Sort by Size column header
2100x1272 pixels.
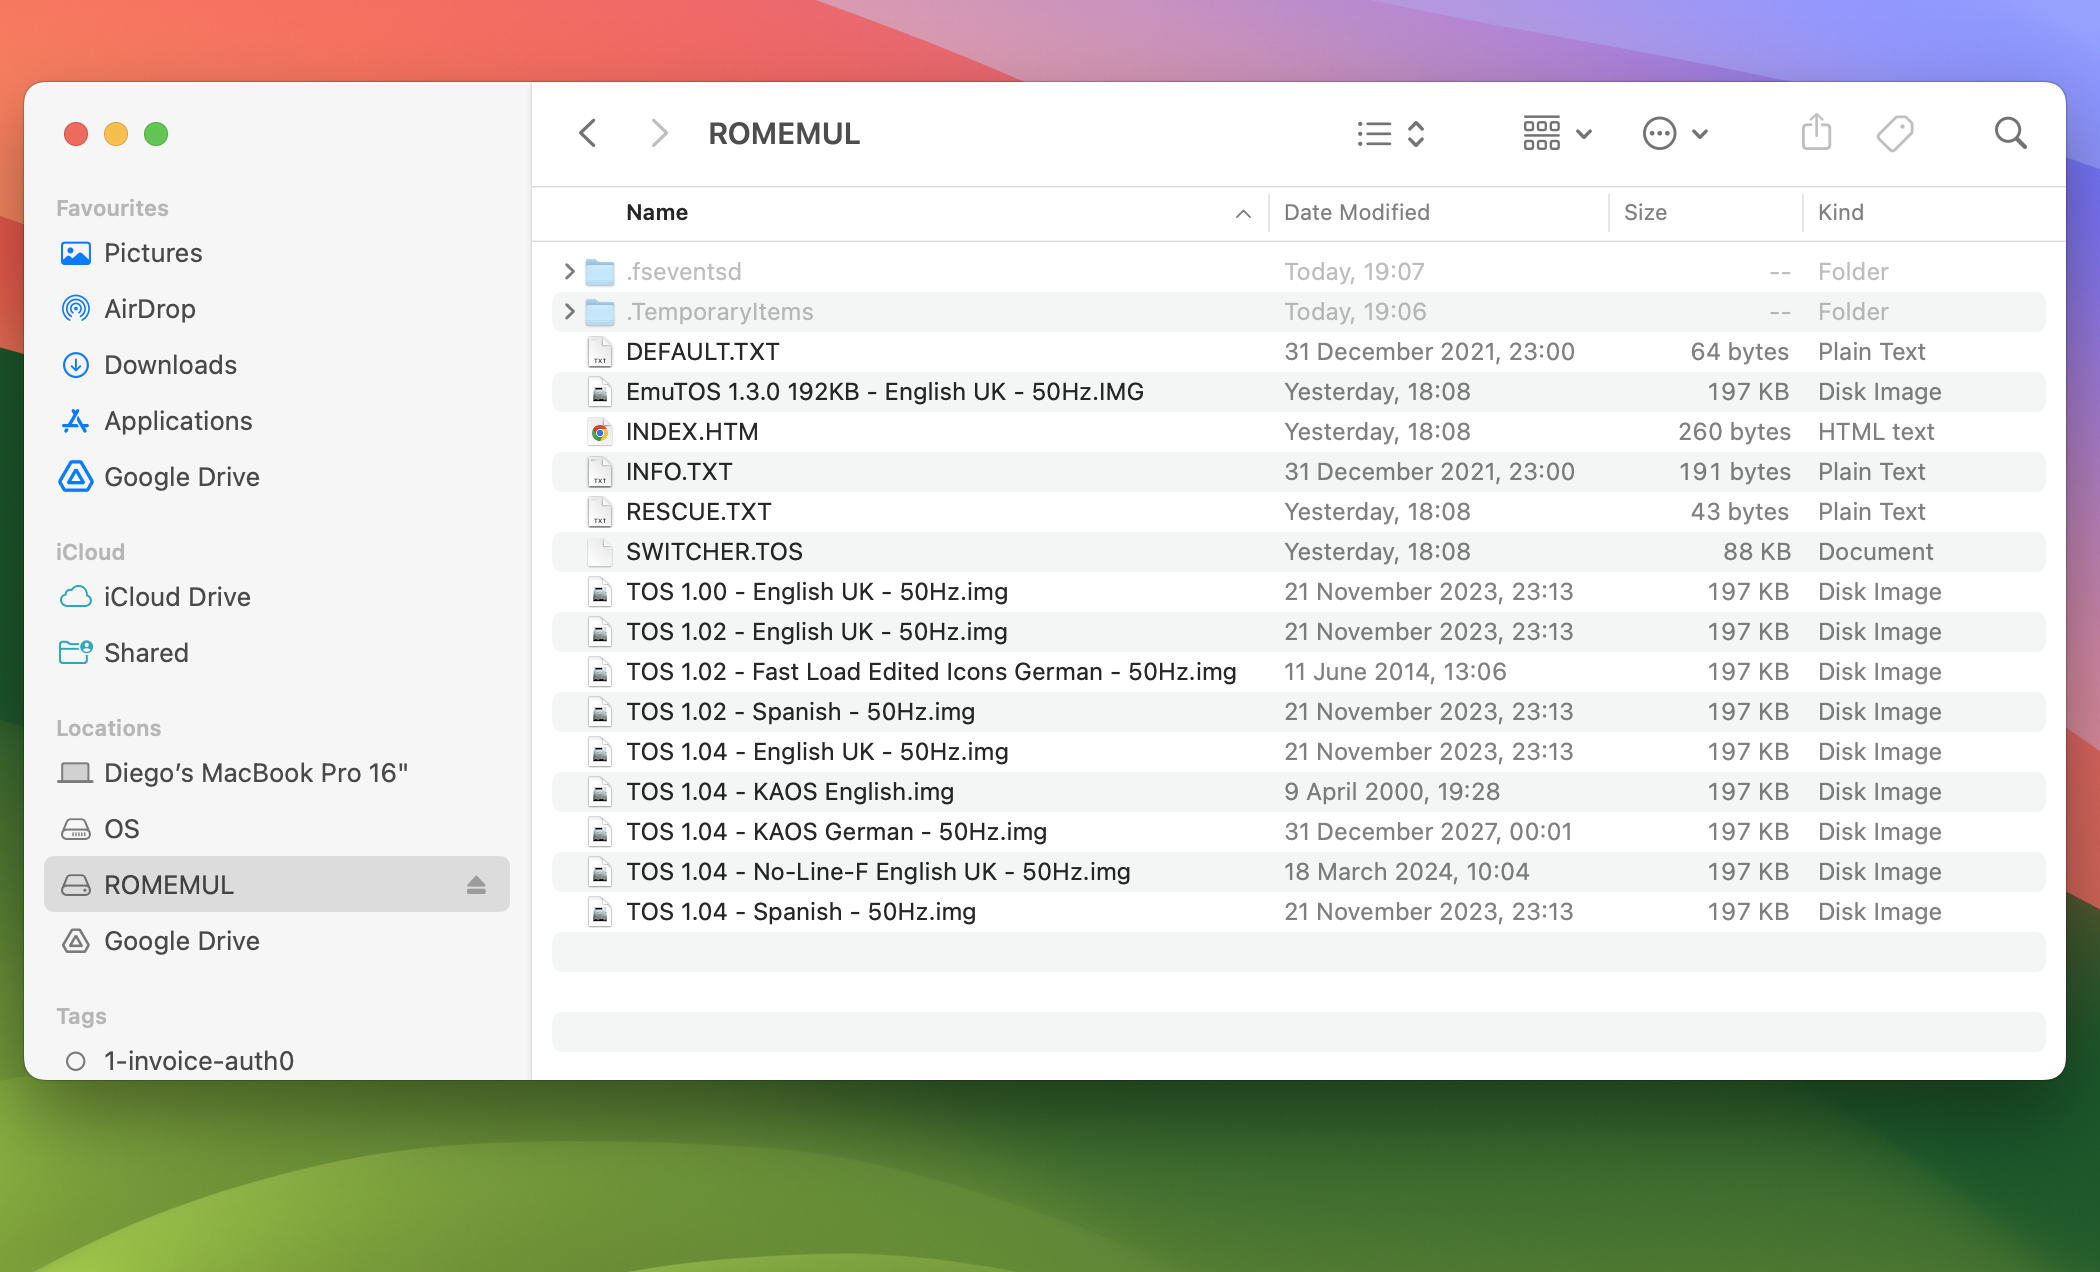click(x=1645, y=212)
